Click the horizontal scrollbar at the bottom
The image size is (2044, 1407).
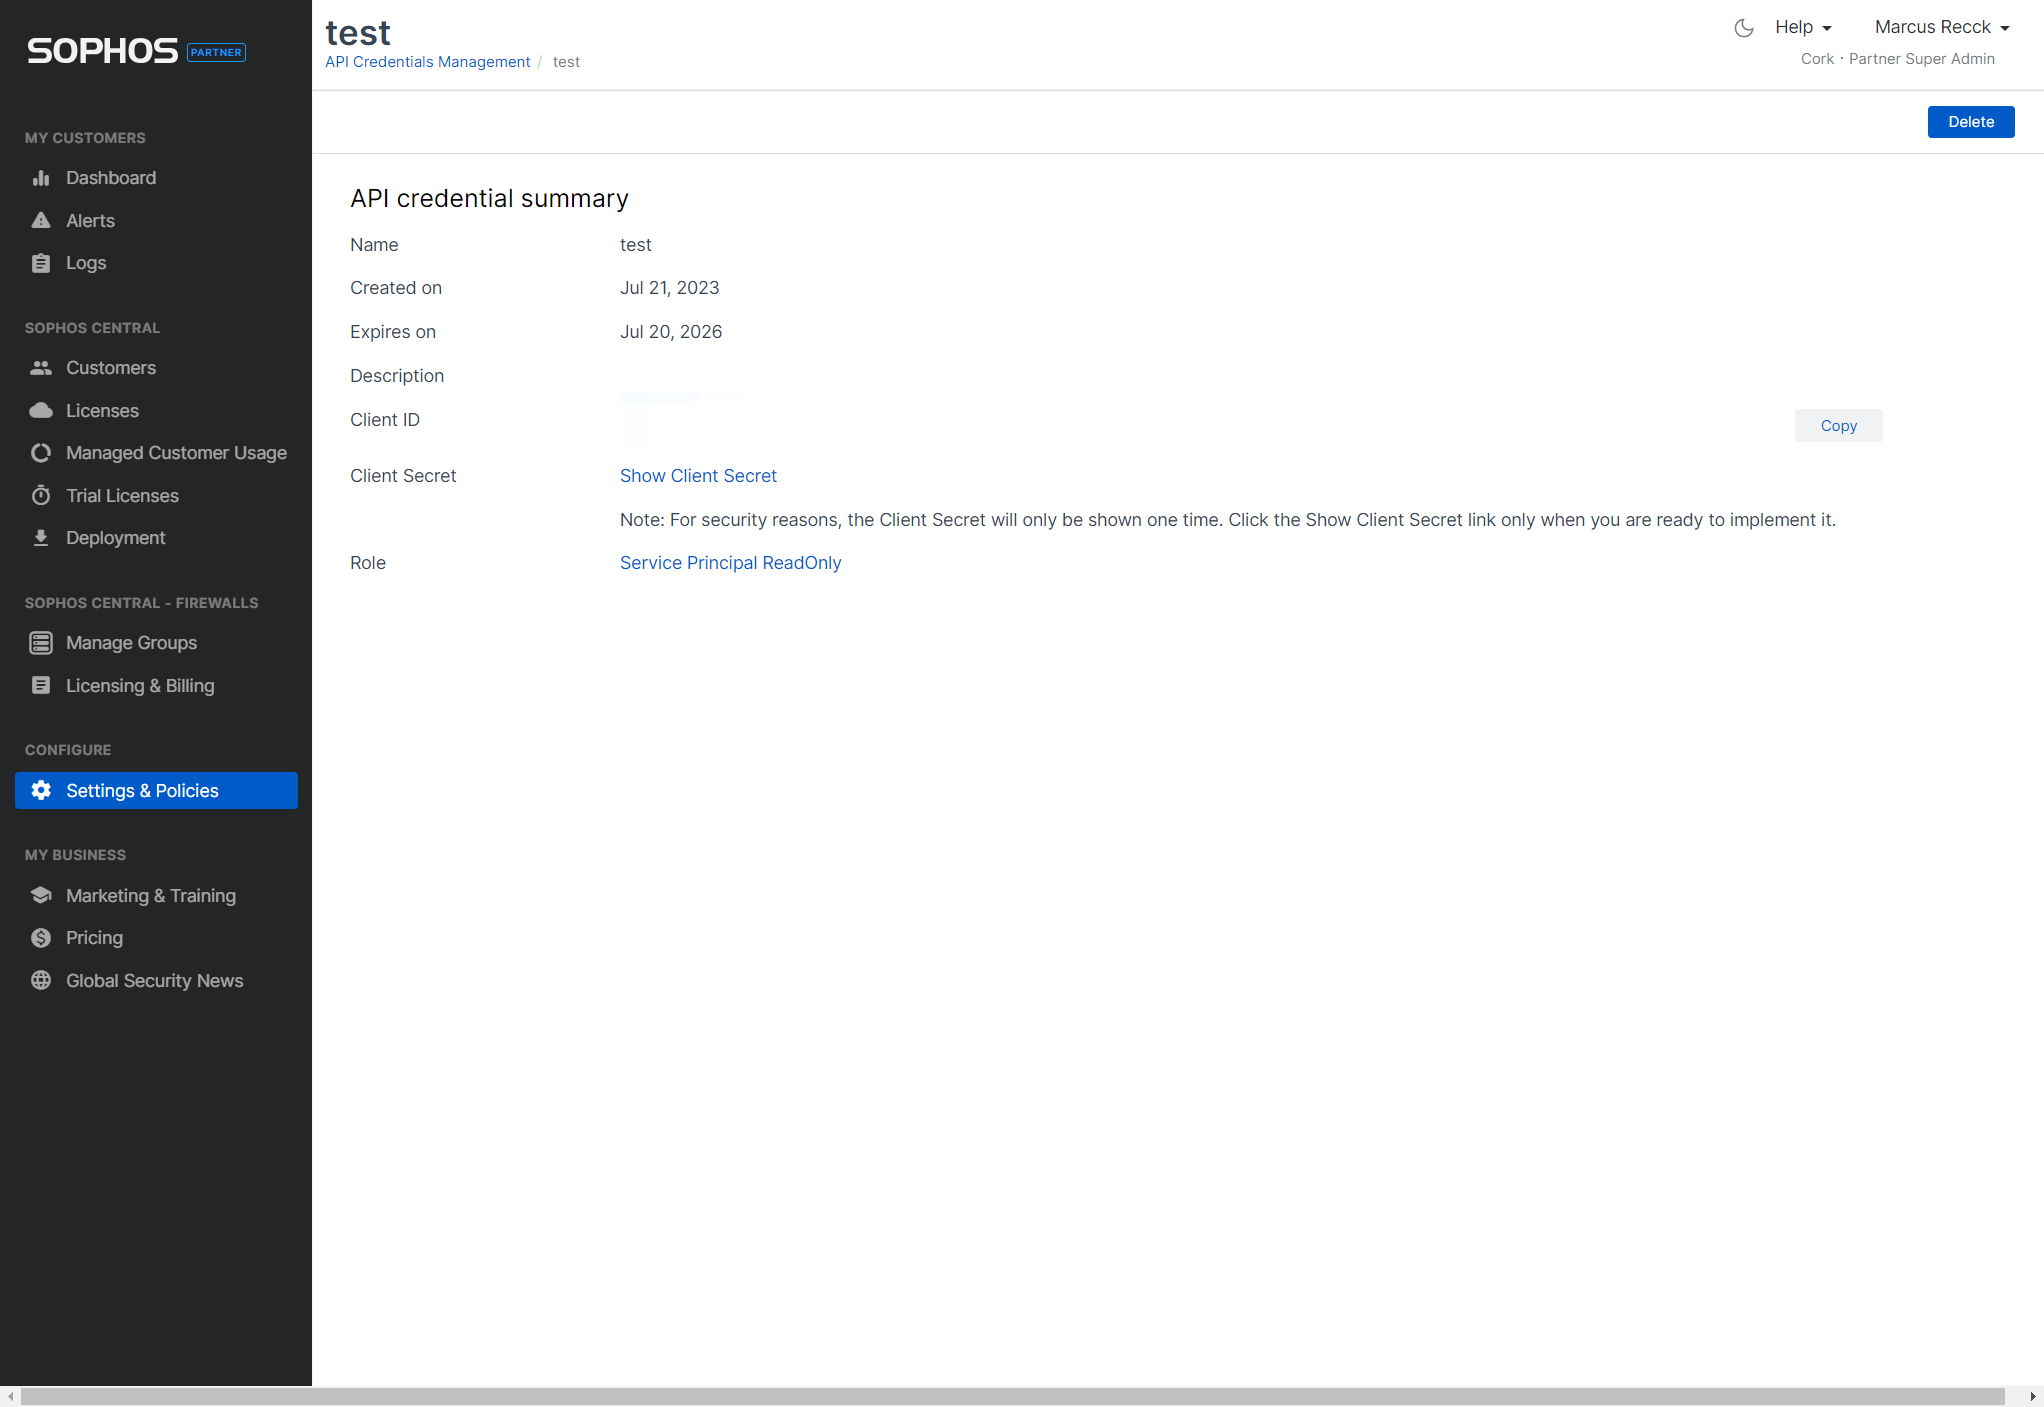[1012, 1396]
